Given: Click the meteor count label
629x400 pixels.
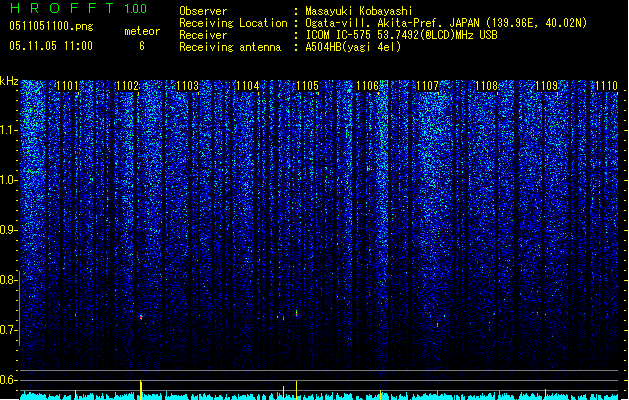Looking at the screenshot, I should (142, 31).
